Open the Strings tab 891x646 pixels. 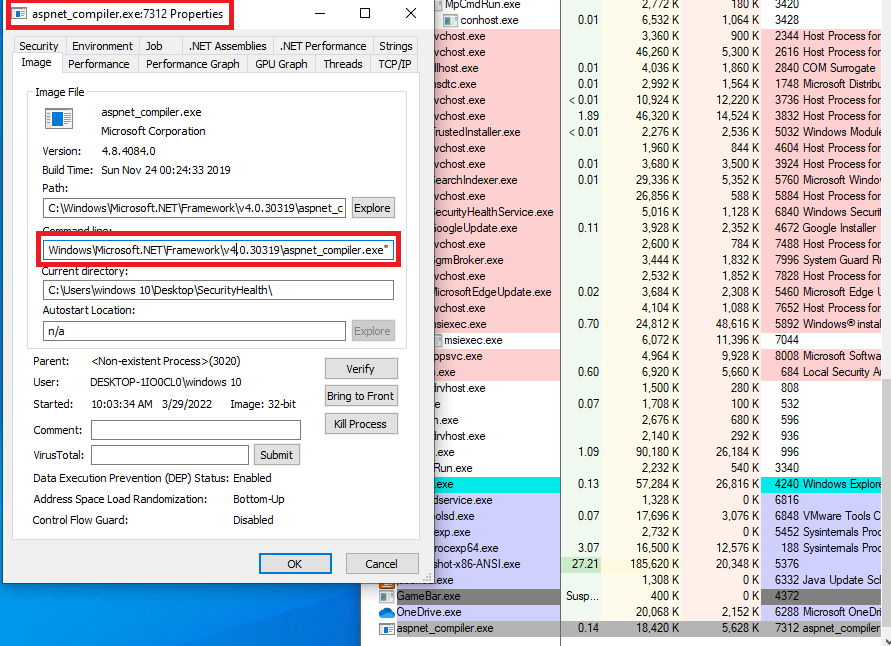[x=395, y=46]
